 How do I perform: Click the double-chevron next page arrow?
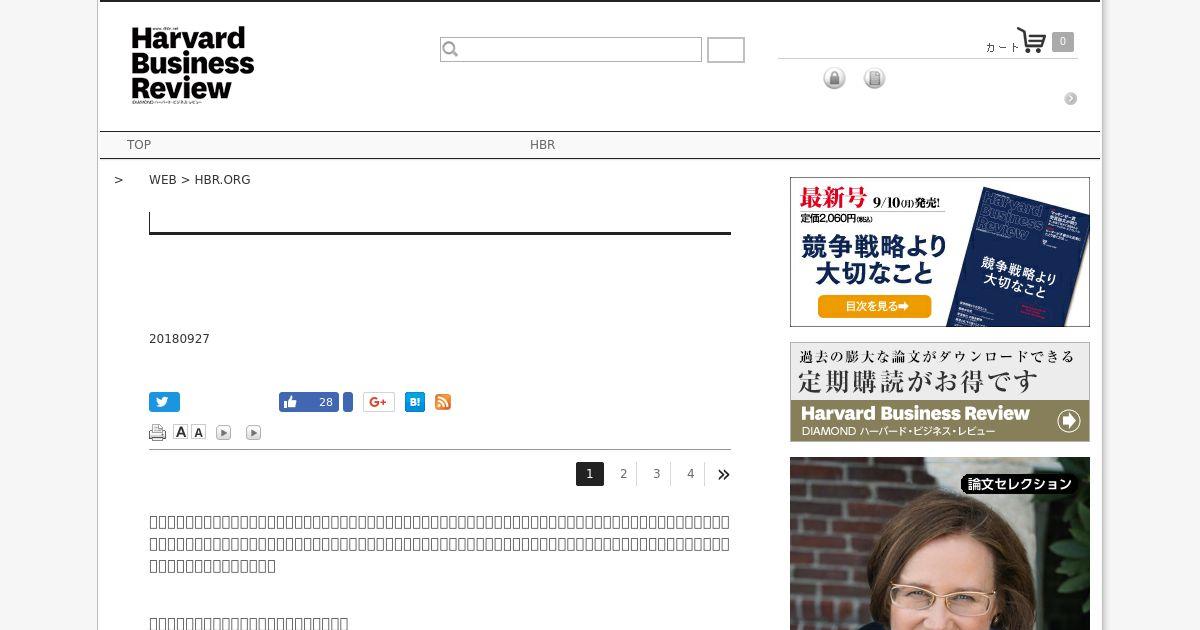723,474
